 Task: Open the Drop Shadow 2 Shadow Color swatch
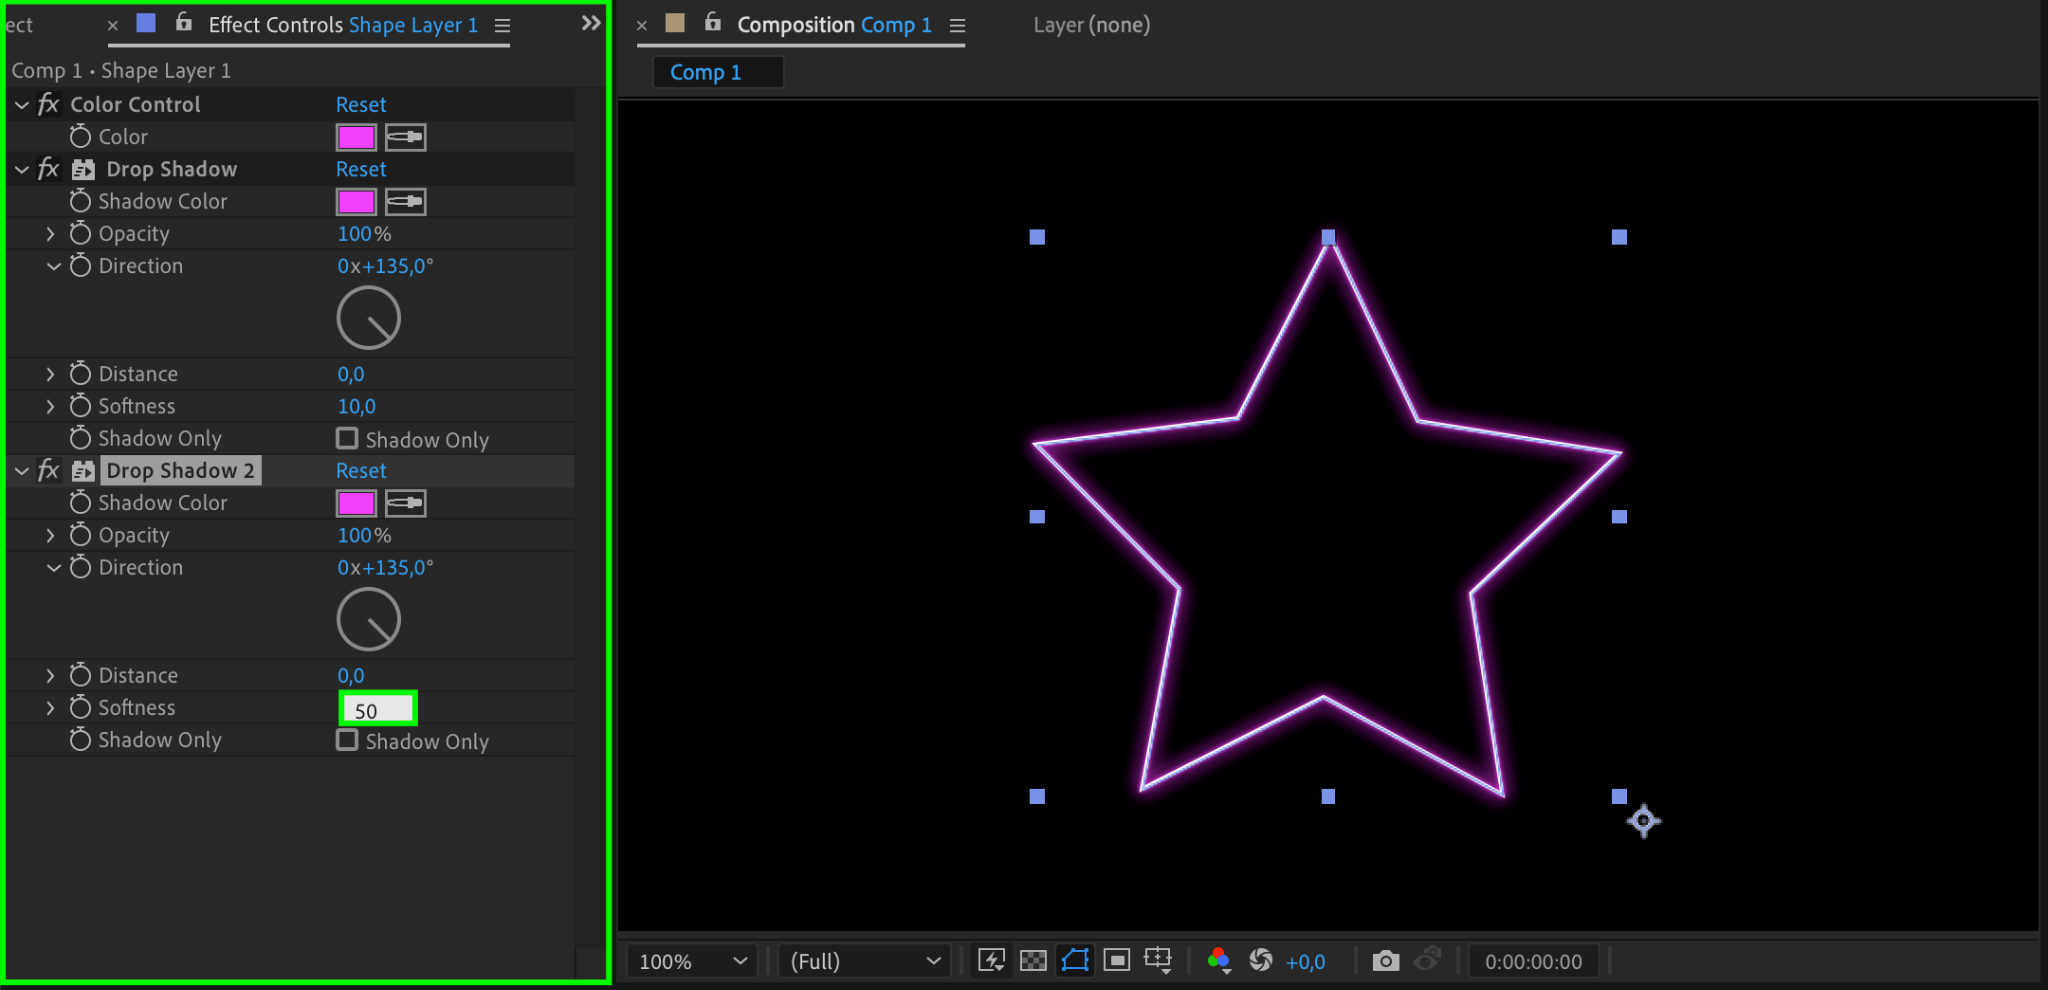pyautogui.click(x=356, y=503)
